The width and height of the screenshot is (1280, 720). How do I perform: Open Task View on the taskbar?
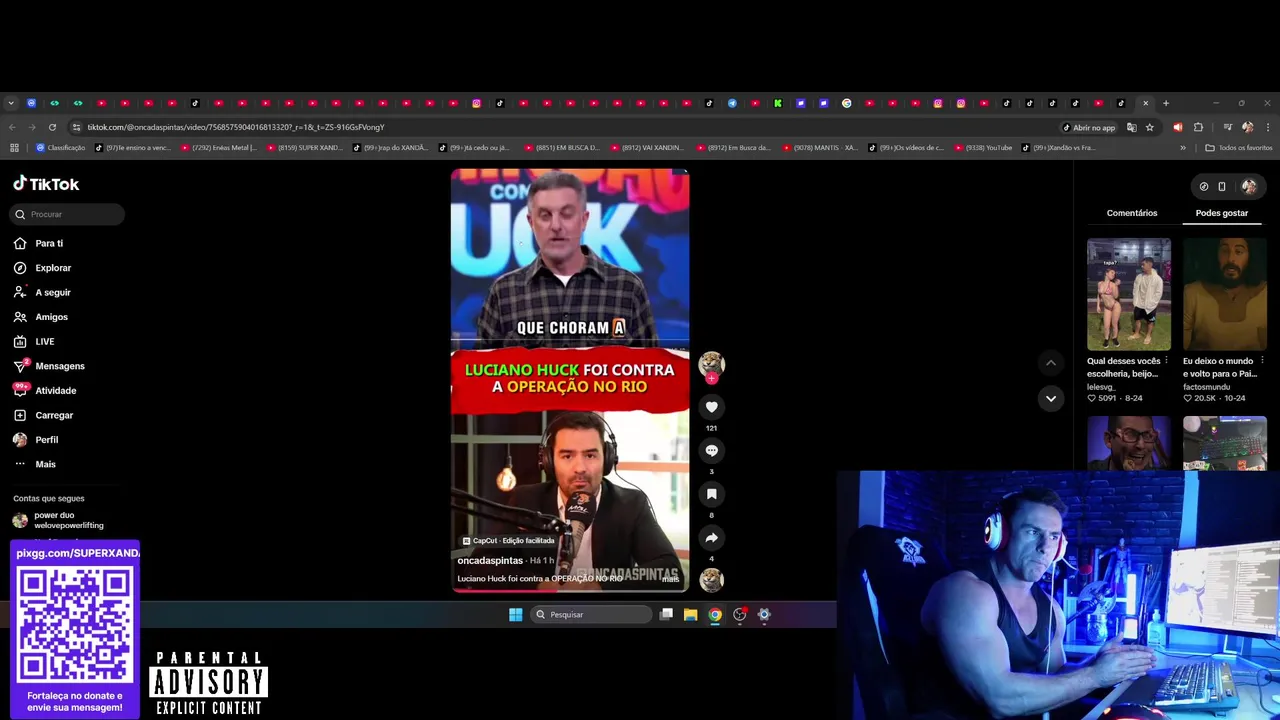click(666, 614)
